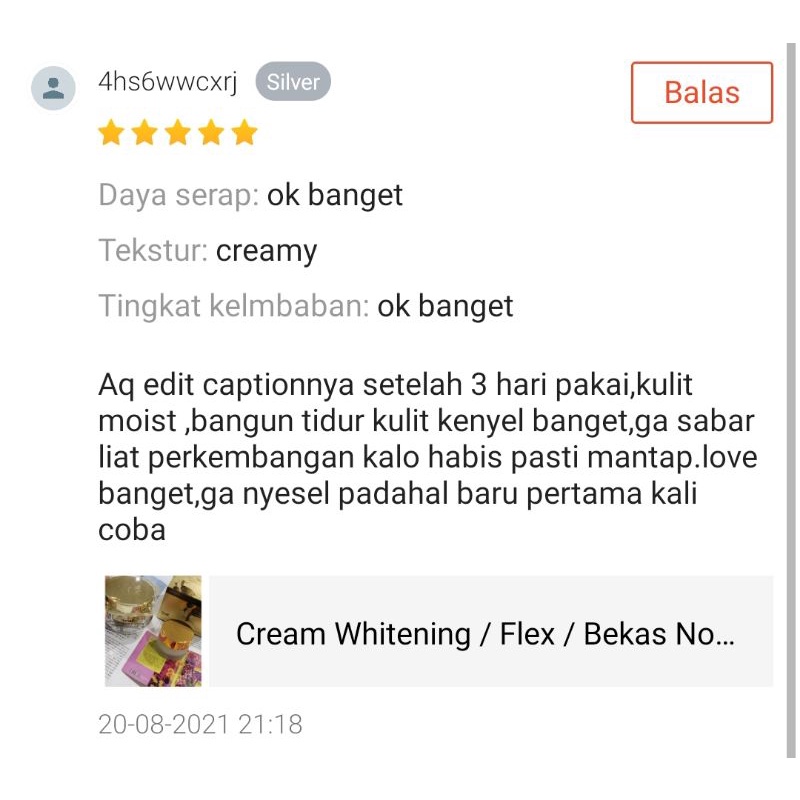
Task: Open the Cream Whitening / Flex product title
Action: [485, 634]
